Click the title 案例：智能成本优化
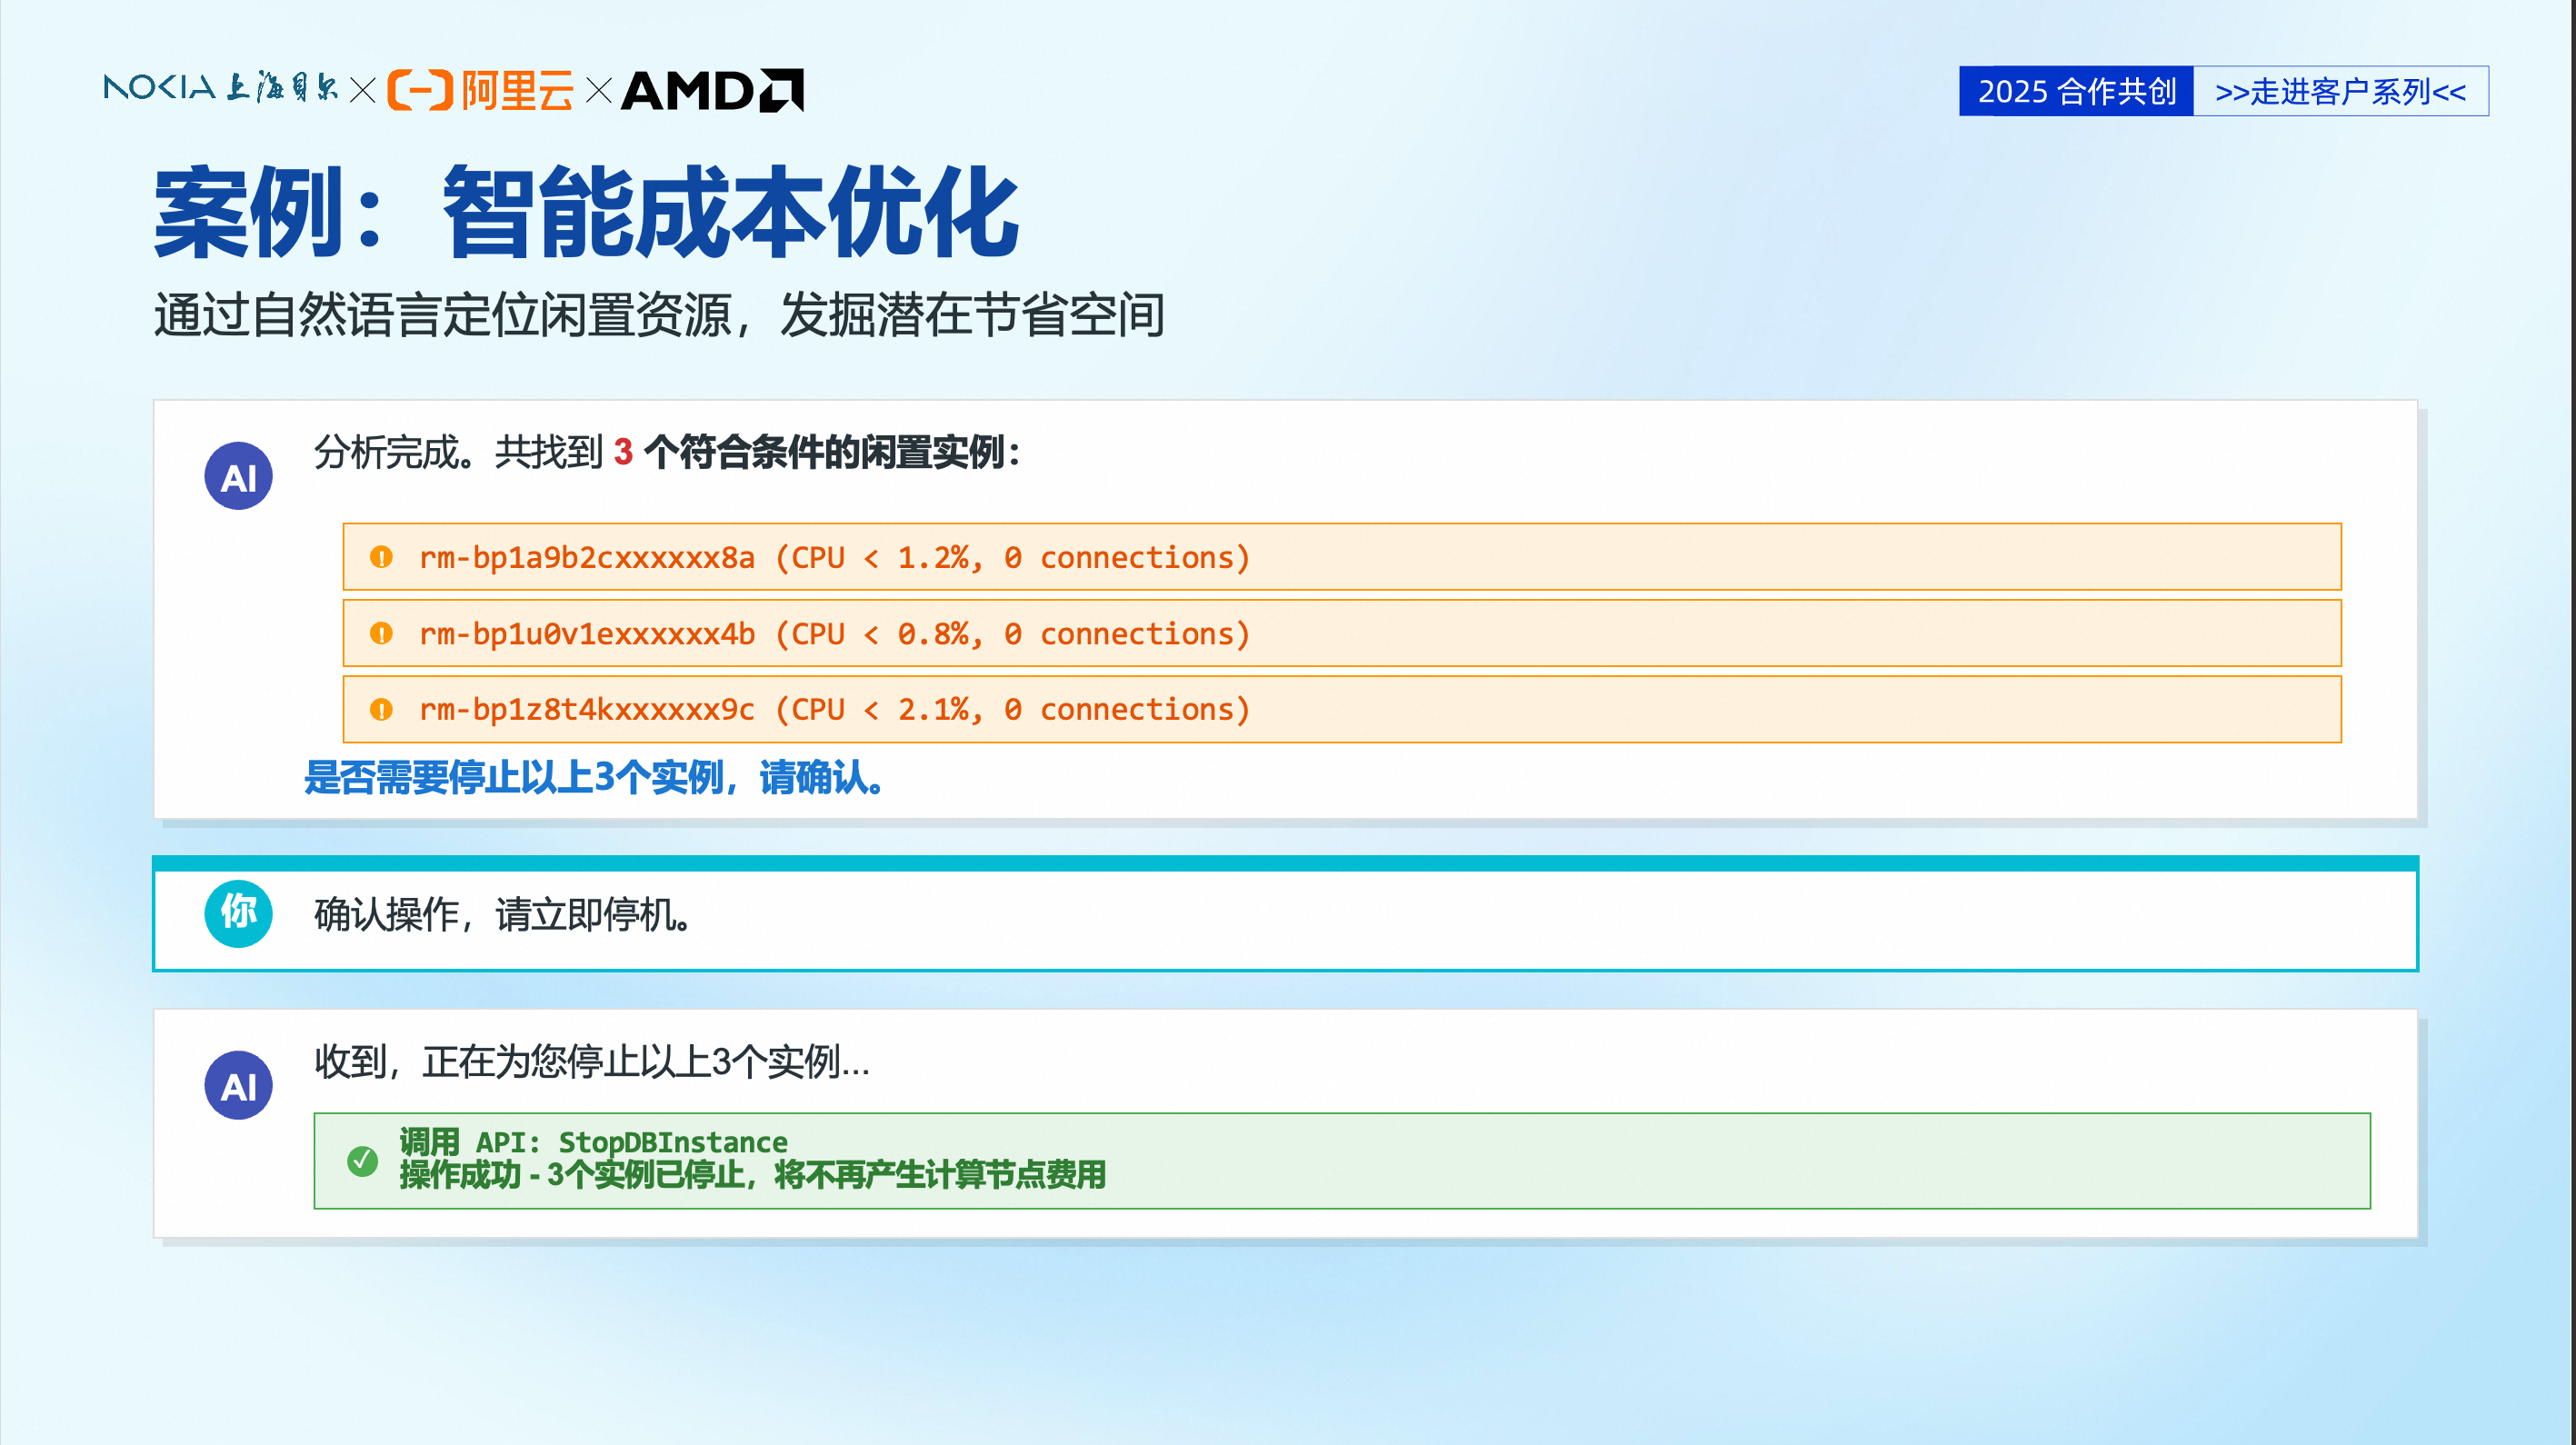2576x1445 pixels. (585, 212)
